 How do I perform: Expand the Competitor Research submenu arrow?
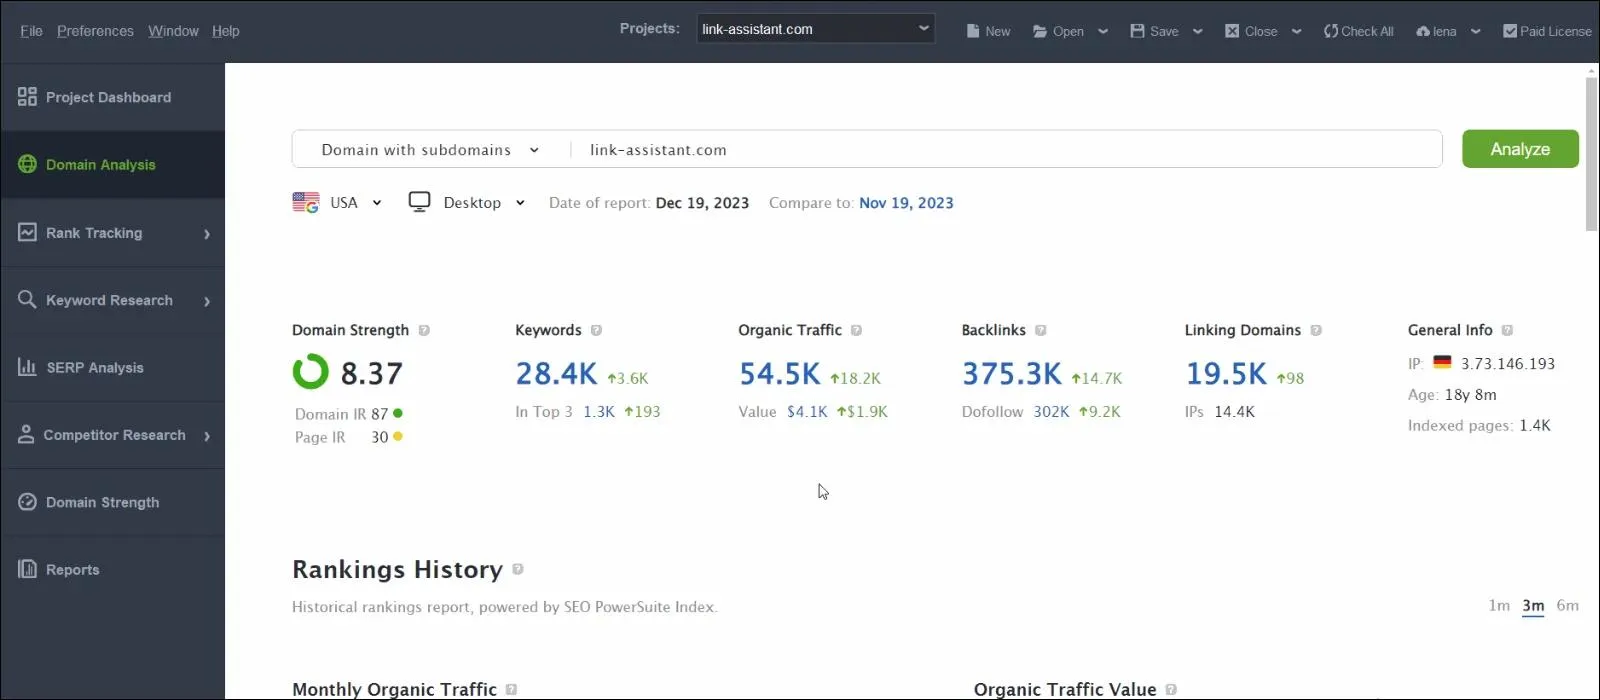point(207,436)
